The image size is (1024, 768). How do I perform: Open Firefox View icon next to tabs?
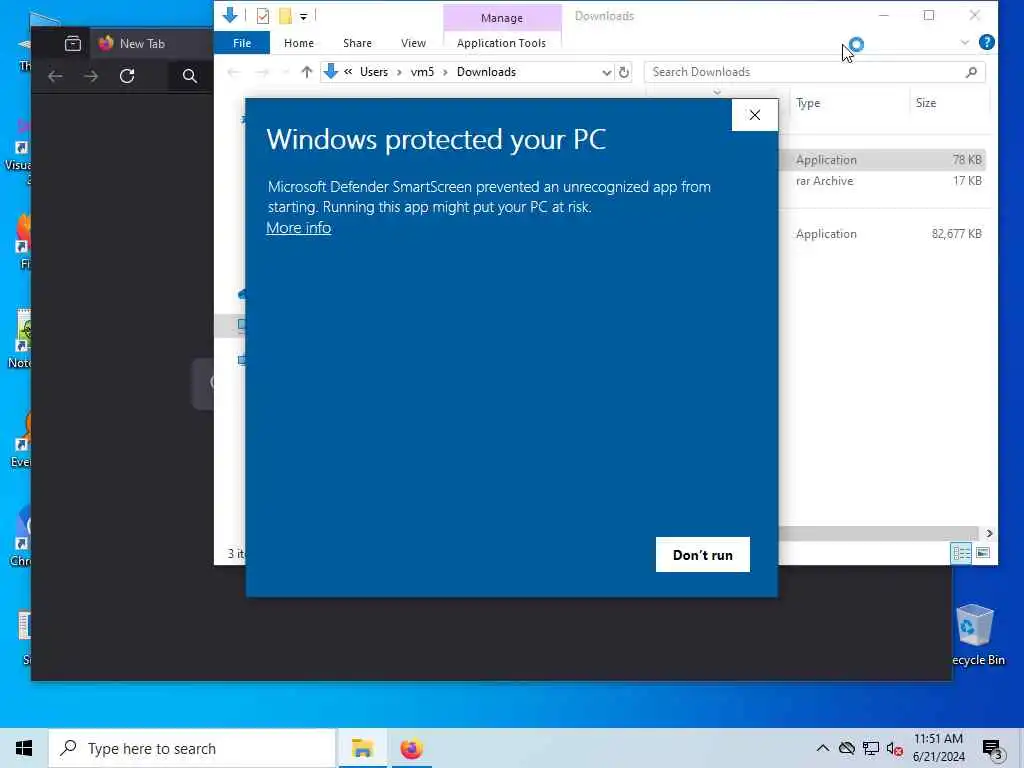[72, 44]
